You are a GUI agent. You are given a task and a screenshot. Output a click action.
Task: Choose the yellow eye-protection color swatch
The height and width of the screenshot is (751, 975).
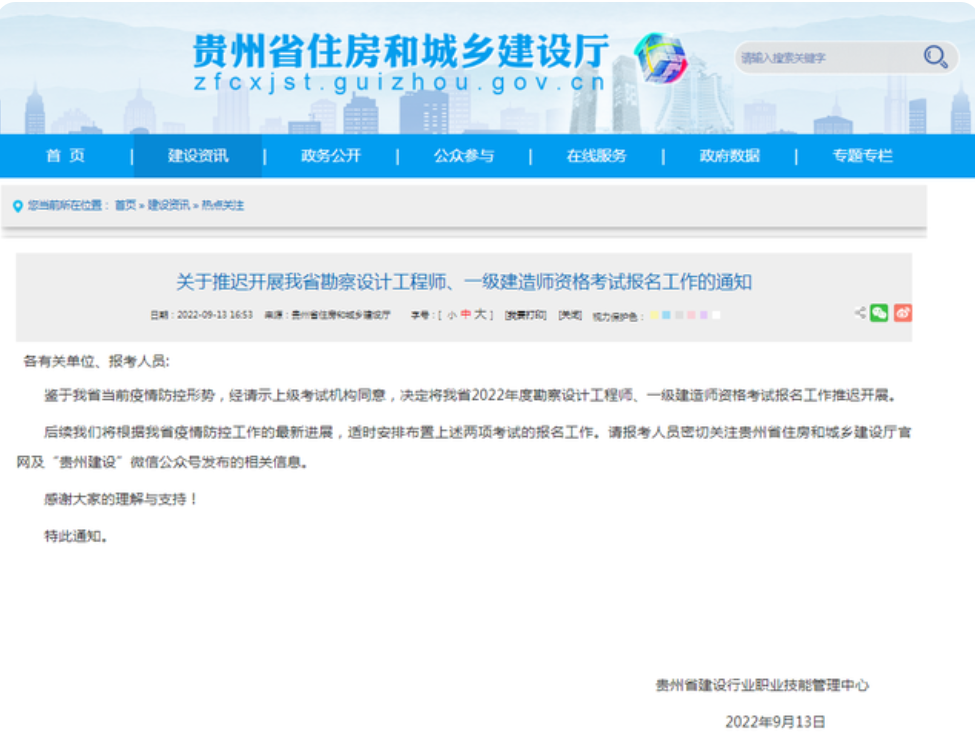(x=654, y=315)
